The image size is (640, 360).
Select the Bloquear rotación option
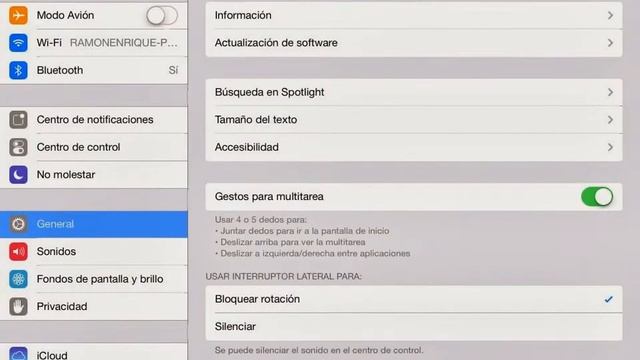[x=414, y=299]
